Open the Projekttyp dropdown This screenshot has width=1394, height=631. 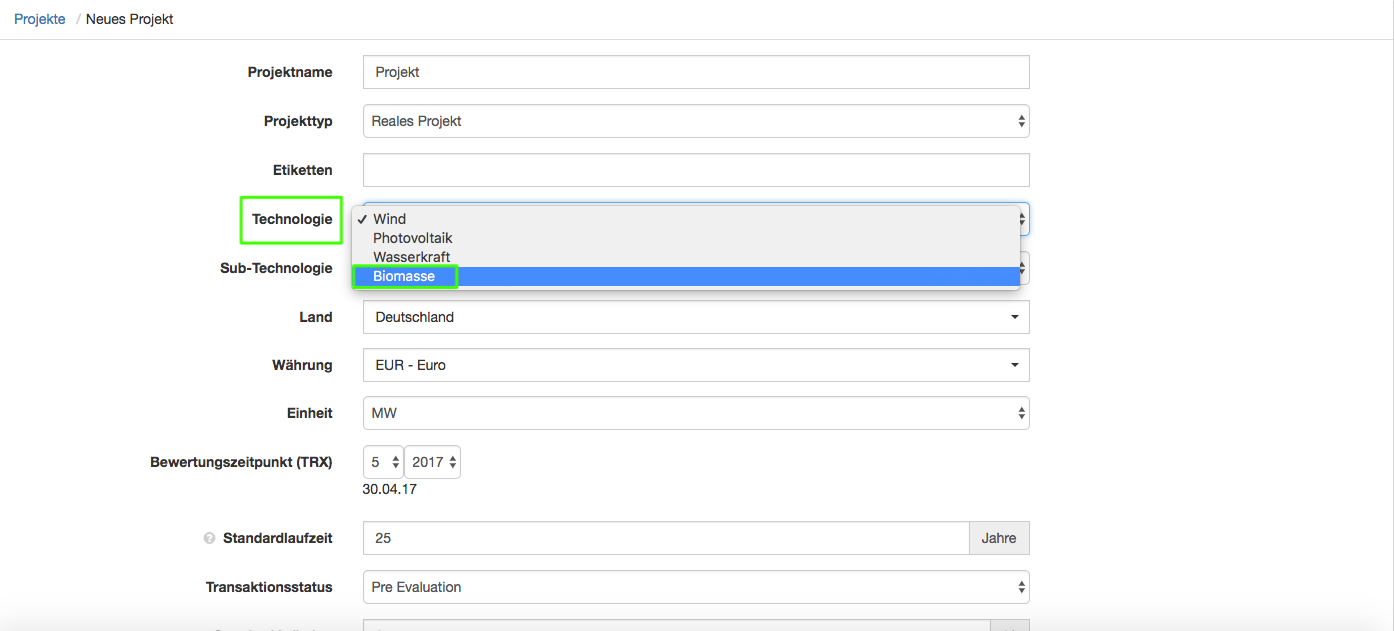(695, 121)
